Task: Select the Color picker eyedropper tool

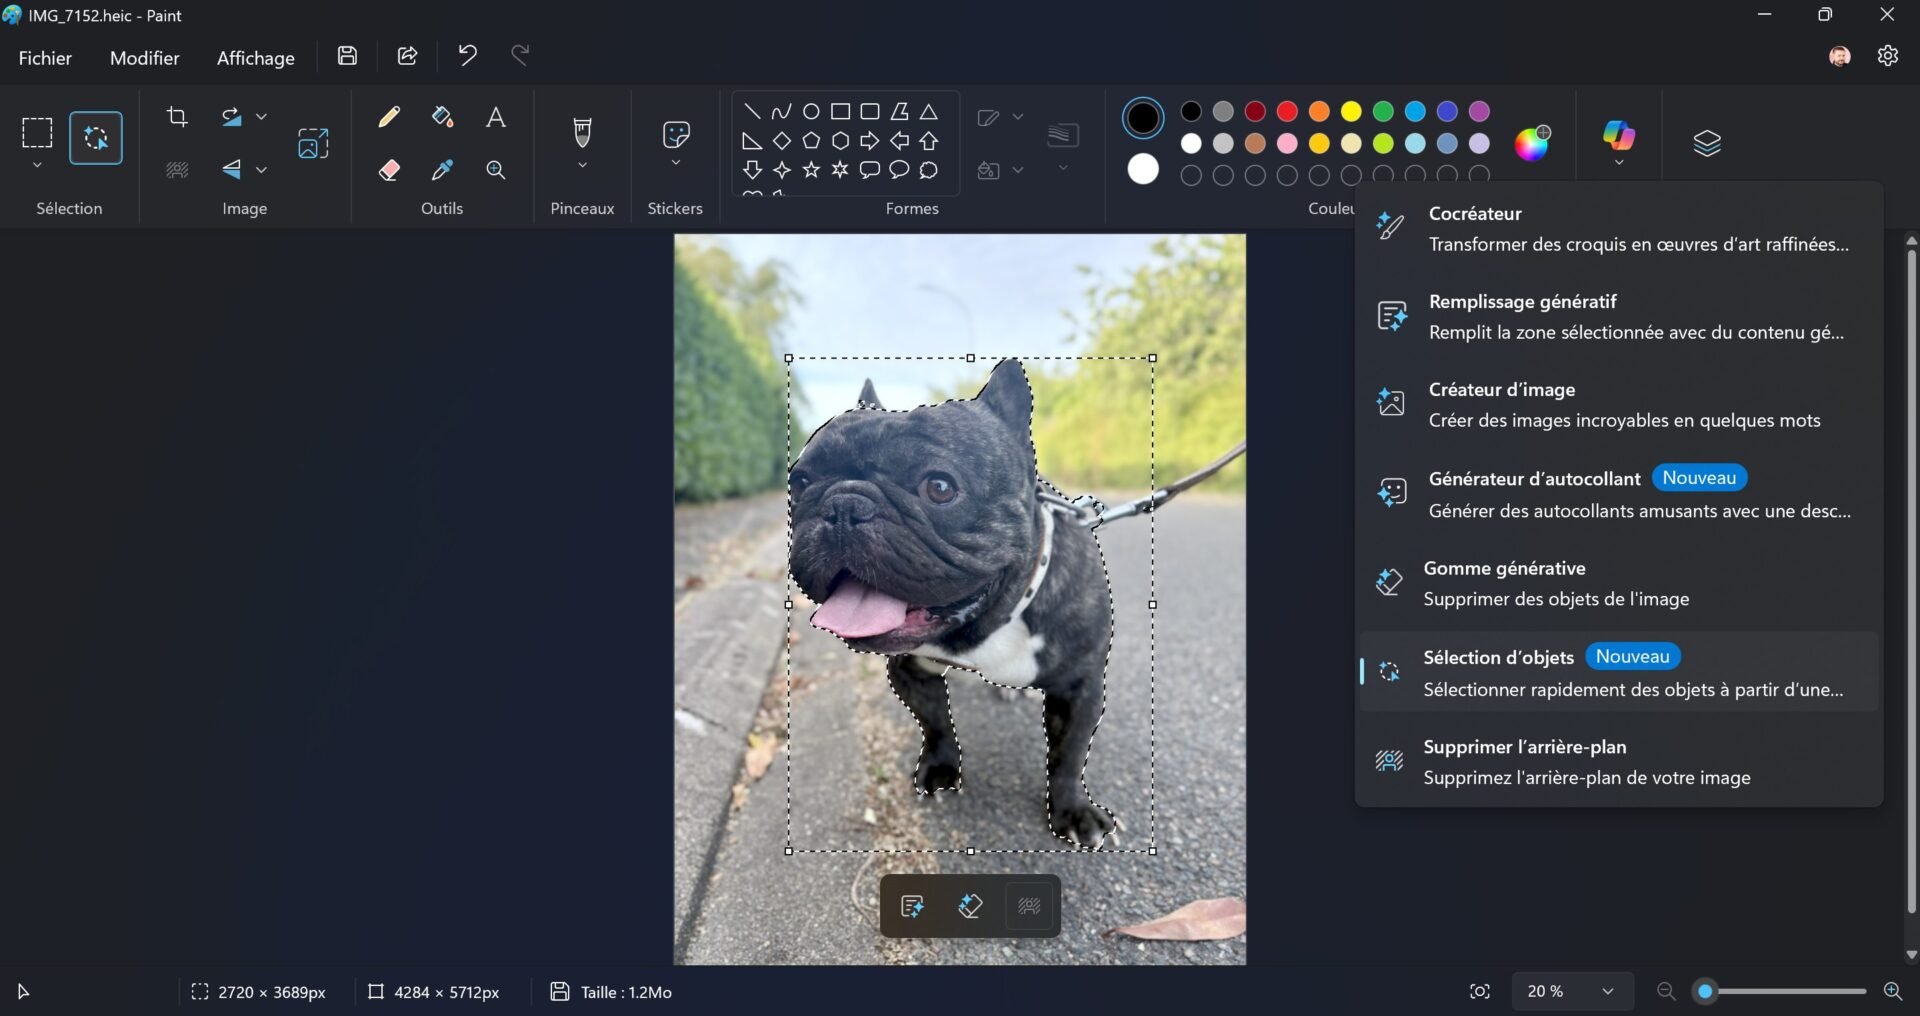Action: tap(442, 170)
